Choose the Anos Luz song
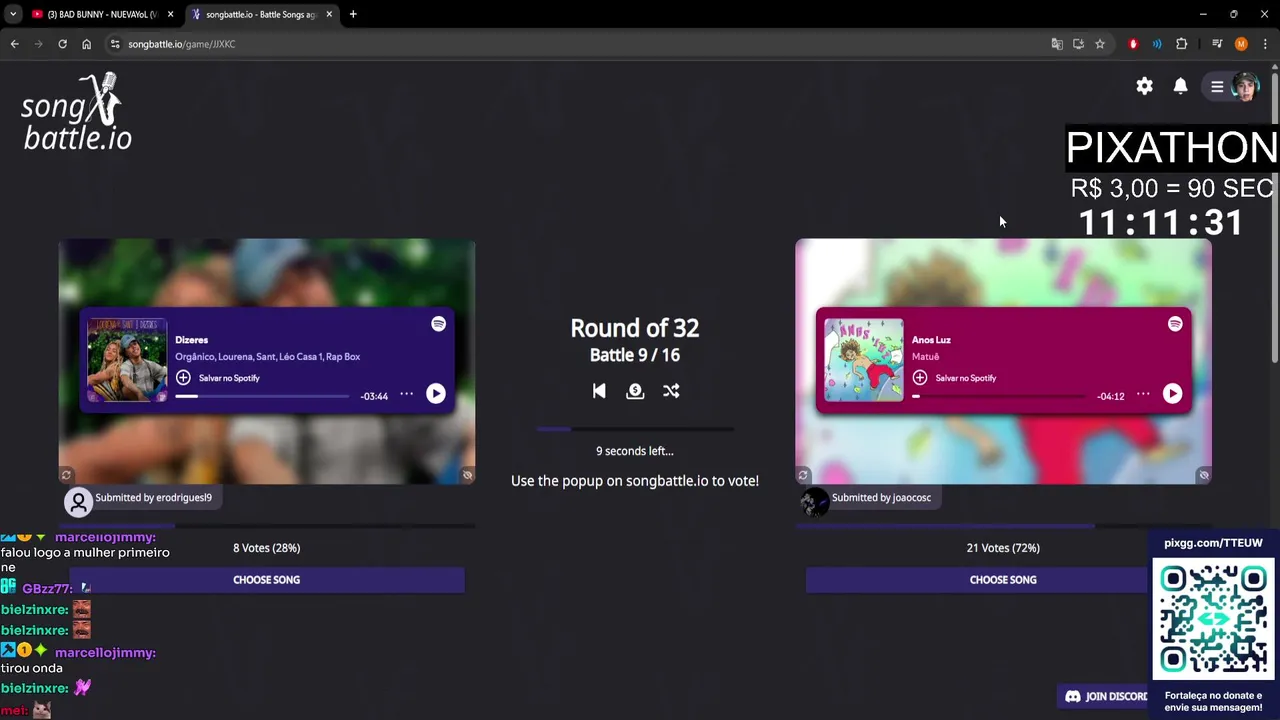This screenshot has height=720, width=1280. pos(1003,580)
